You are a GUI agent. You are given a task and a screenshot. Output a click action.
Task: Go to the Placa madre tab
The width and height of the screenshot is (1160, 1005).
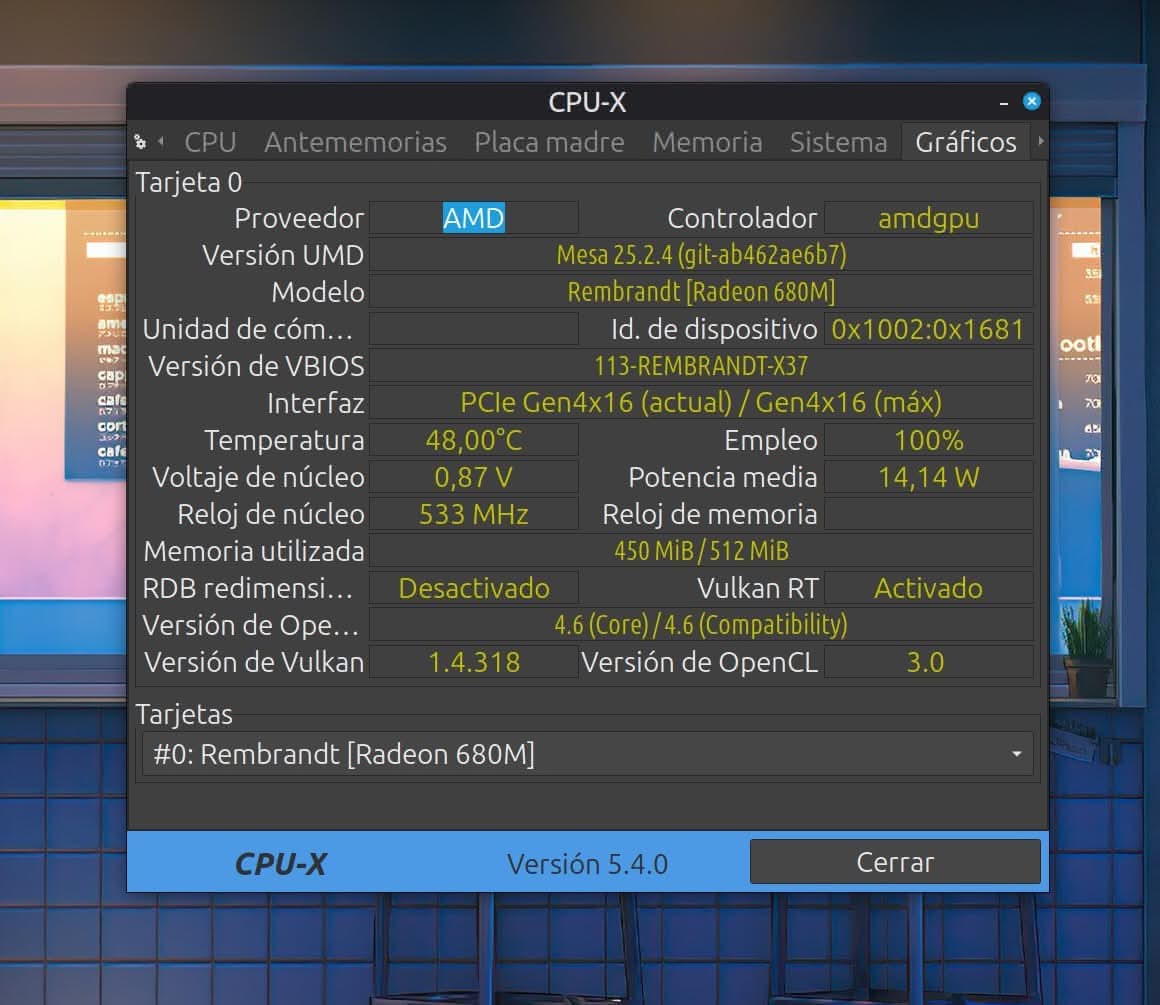549,142
